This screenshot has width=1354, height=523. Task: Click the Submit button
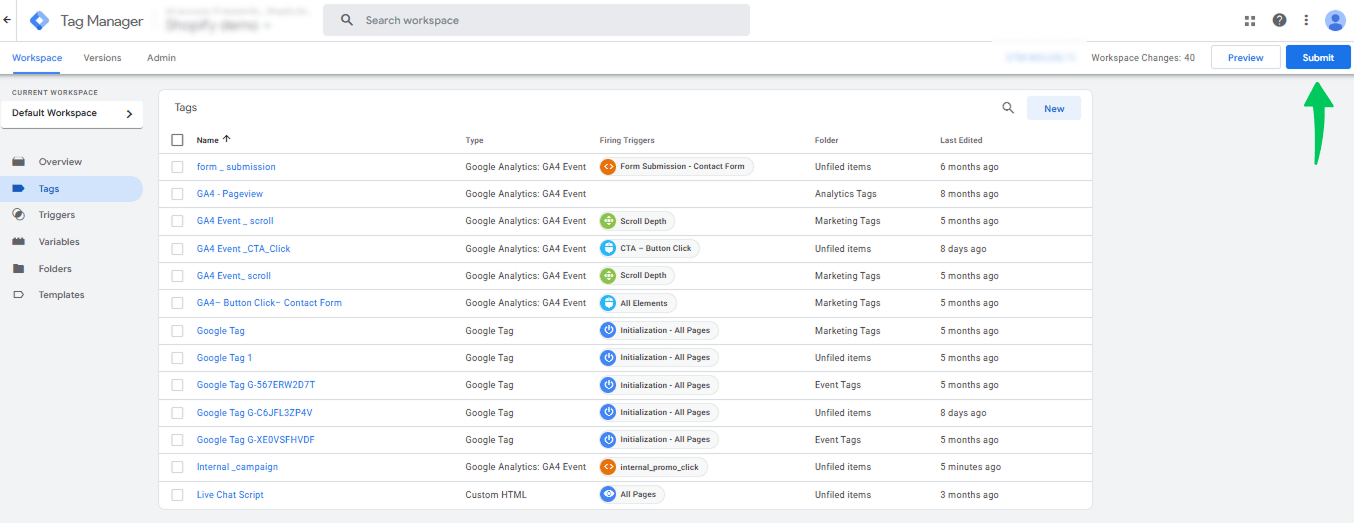coord(1318,58)
